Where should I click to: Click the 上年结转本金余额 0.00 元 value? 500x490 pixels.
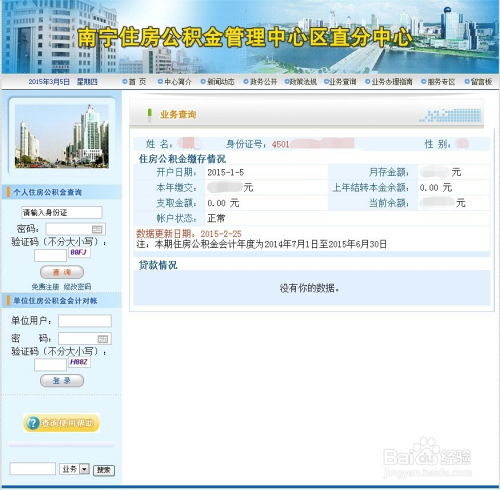[436, 188]
